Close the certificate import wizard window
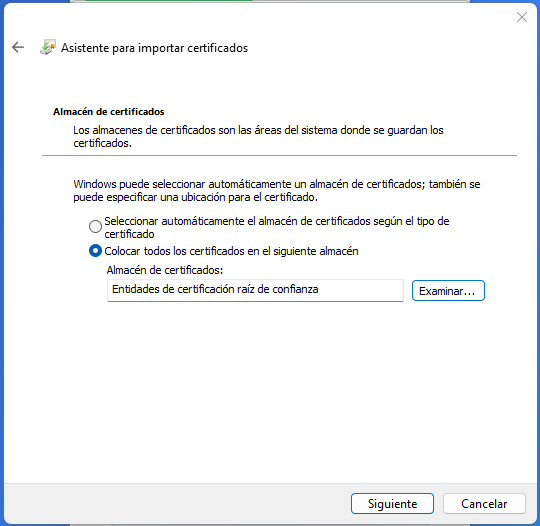Screen dimensions: 540x526 point(522,17)
